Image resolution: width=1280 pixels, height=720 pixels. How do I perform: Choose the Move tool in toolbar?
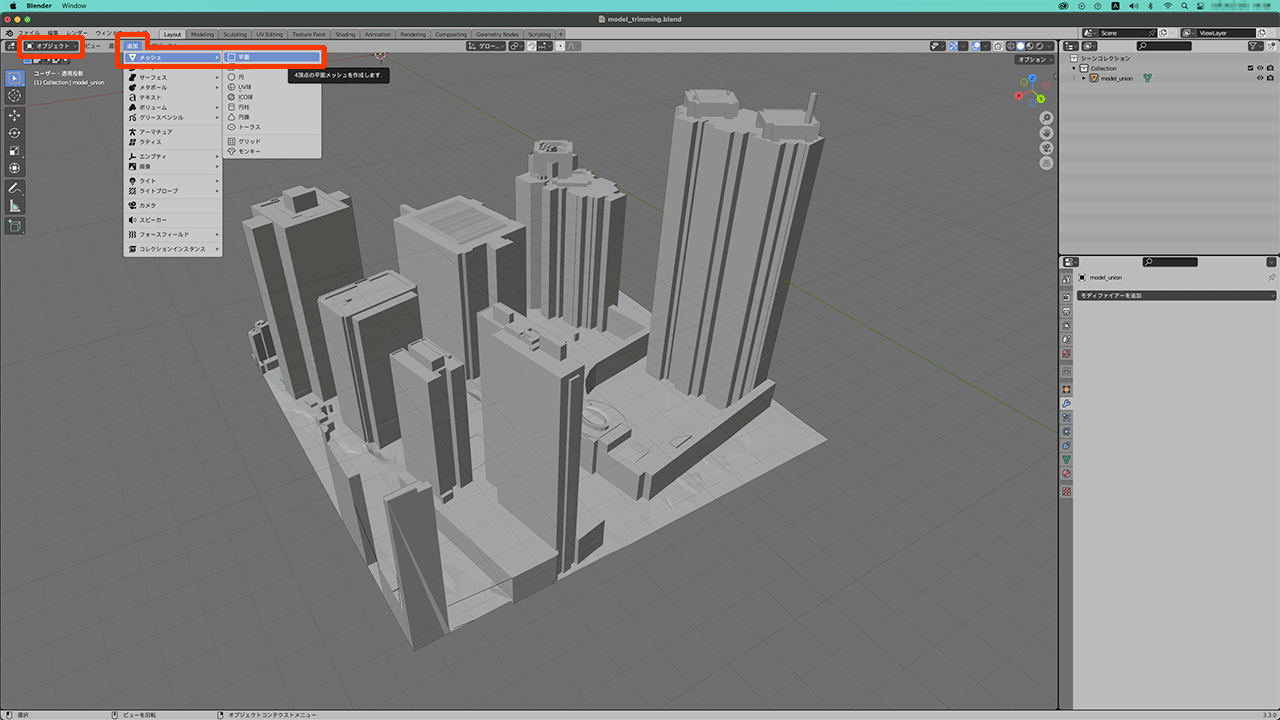click(x=15, y=115)
